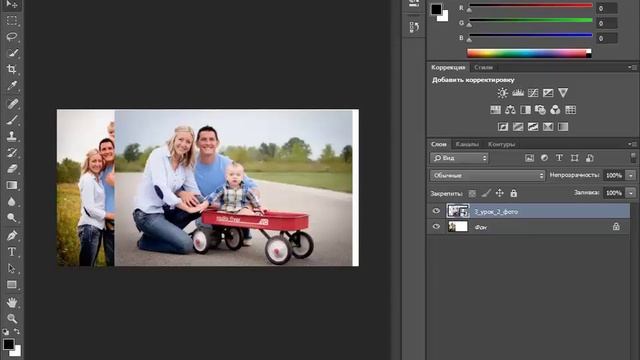Add Vibrance adjustment
640x360 pixels.
click(x=563, y=93)
